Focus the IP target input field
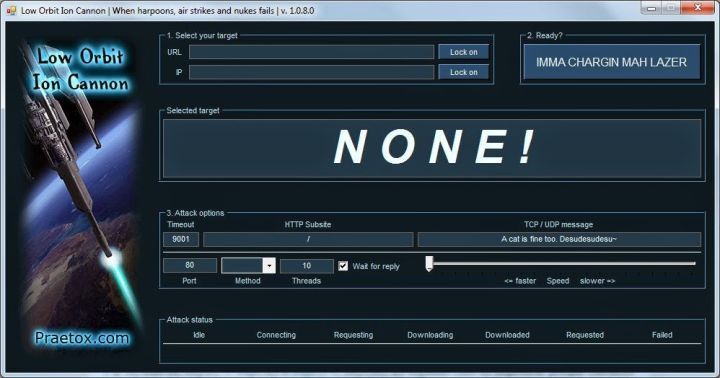 (x=311, y=72)
